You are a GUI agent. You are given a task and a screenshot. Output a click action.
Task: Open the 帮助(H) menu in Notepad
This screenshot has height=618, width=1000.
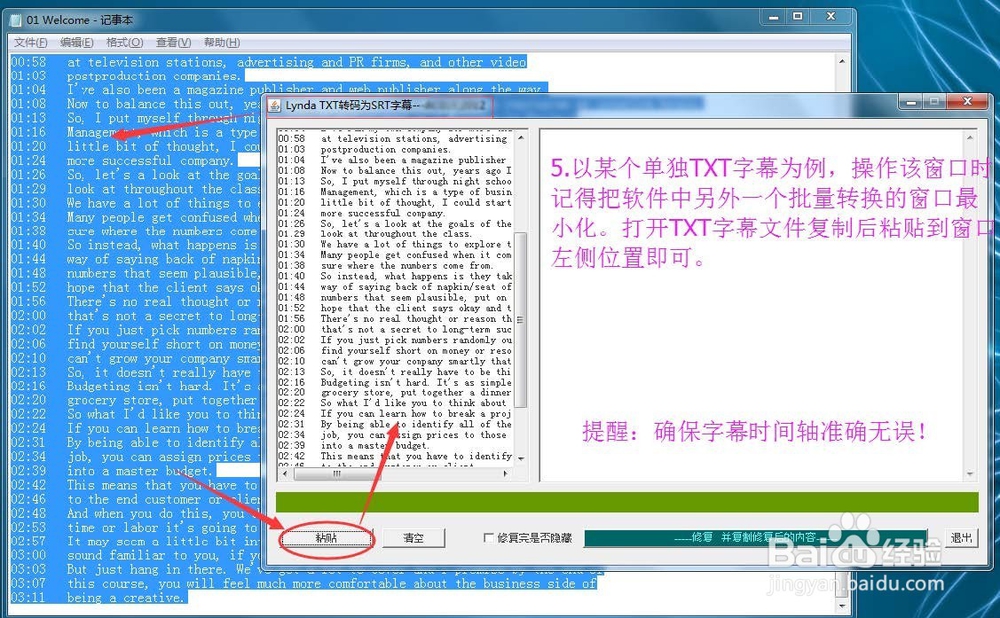tap(221, 42)
